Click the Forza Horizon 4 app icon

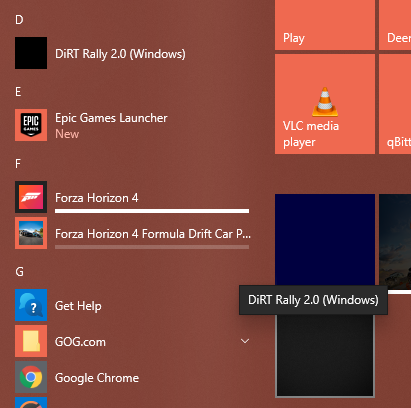tap(31, 197)
